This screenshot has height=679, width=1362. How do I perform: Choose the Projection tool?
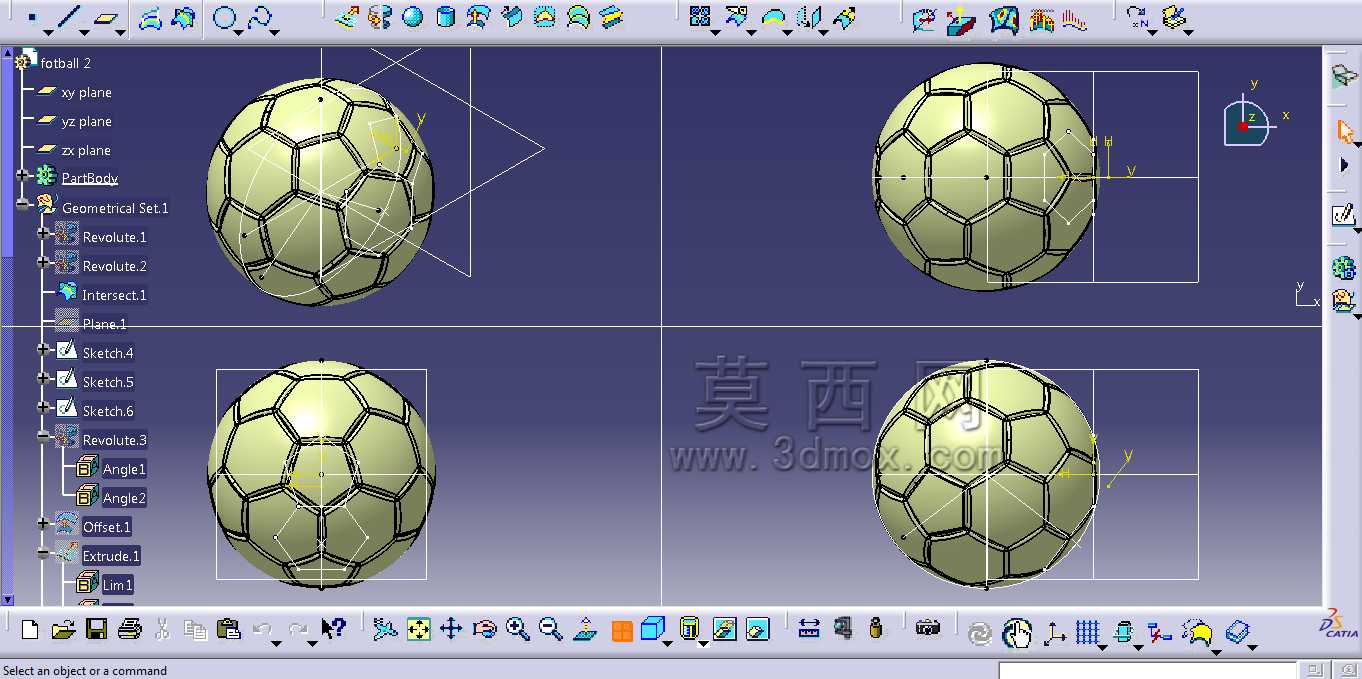coord(149,18)
